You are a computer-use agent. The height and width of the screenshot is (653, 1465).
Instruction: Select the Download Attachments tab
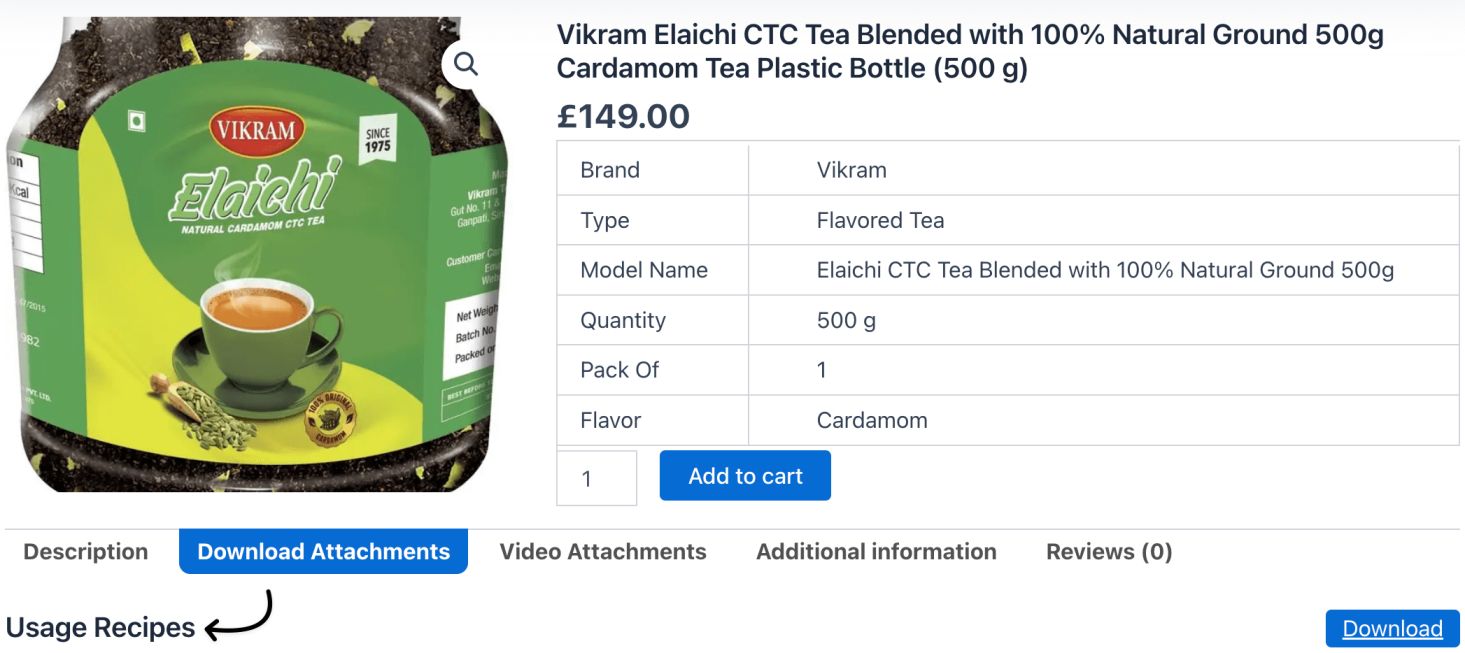[323, 552]
